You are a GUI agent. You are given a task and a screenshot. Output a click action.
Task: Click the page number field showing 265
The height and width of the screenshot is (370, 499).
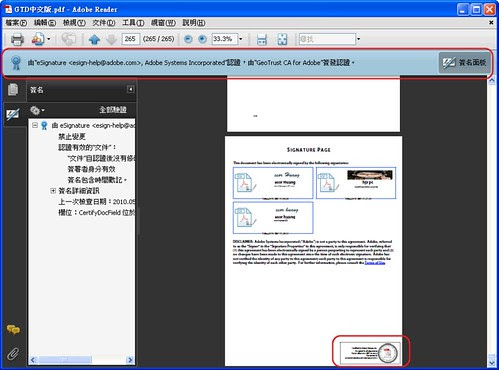coord(130,39)
